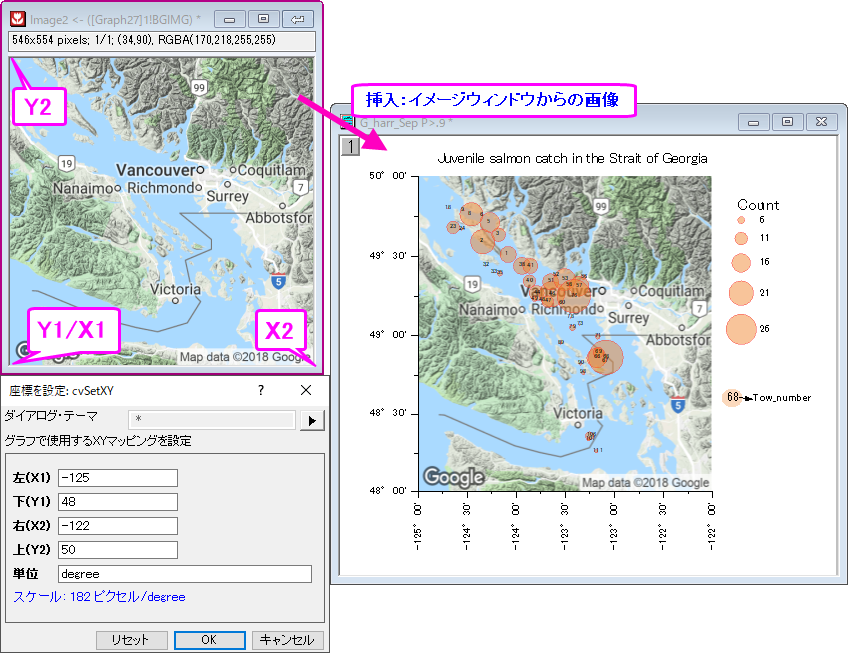
Task: Click the highway 7 shield in Image2 map
Action: [x=301, y=188]
